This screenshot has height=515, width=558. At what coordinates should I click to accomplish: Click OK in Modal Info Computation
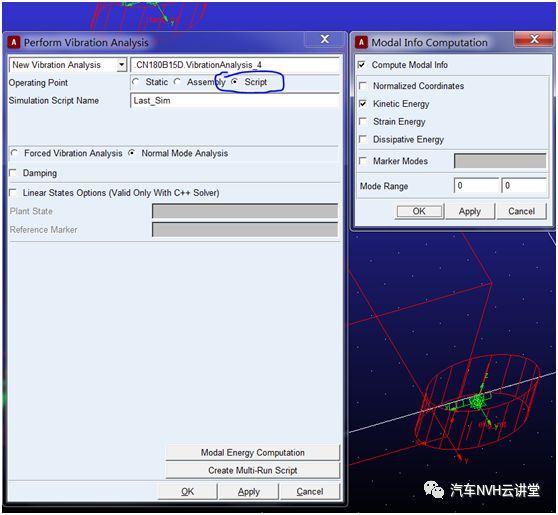[x=419, y=211]
